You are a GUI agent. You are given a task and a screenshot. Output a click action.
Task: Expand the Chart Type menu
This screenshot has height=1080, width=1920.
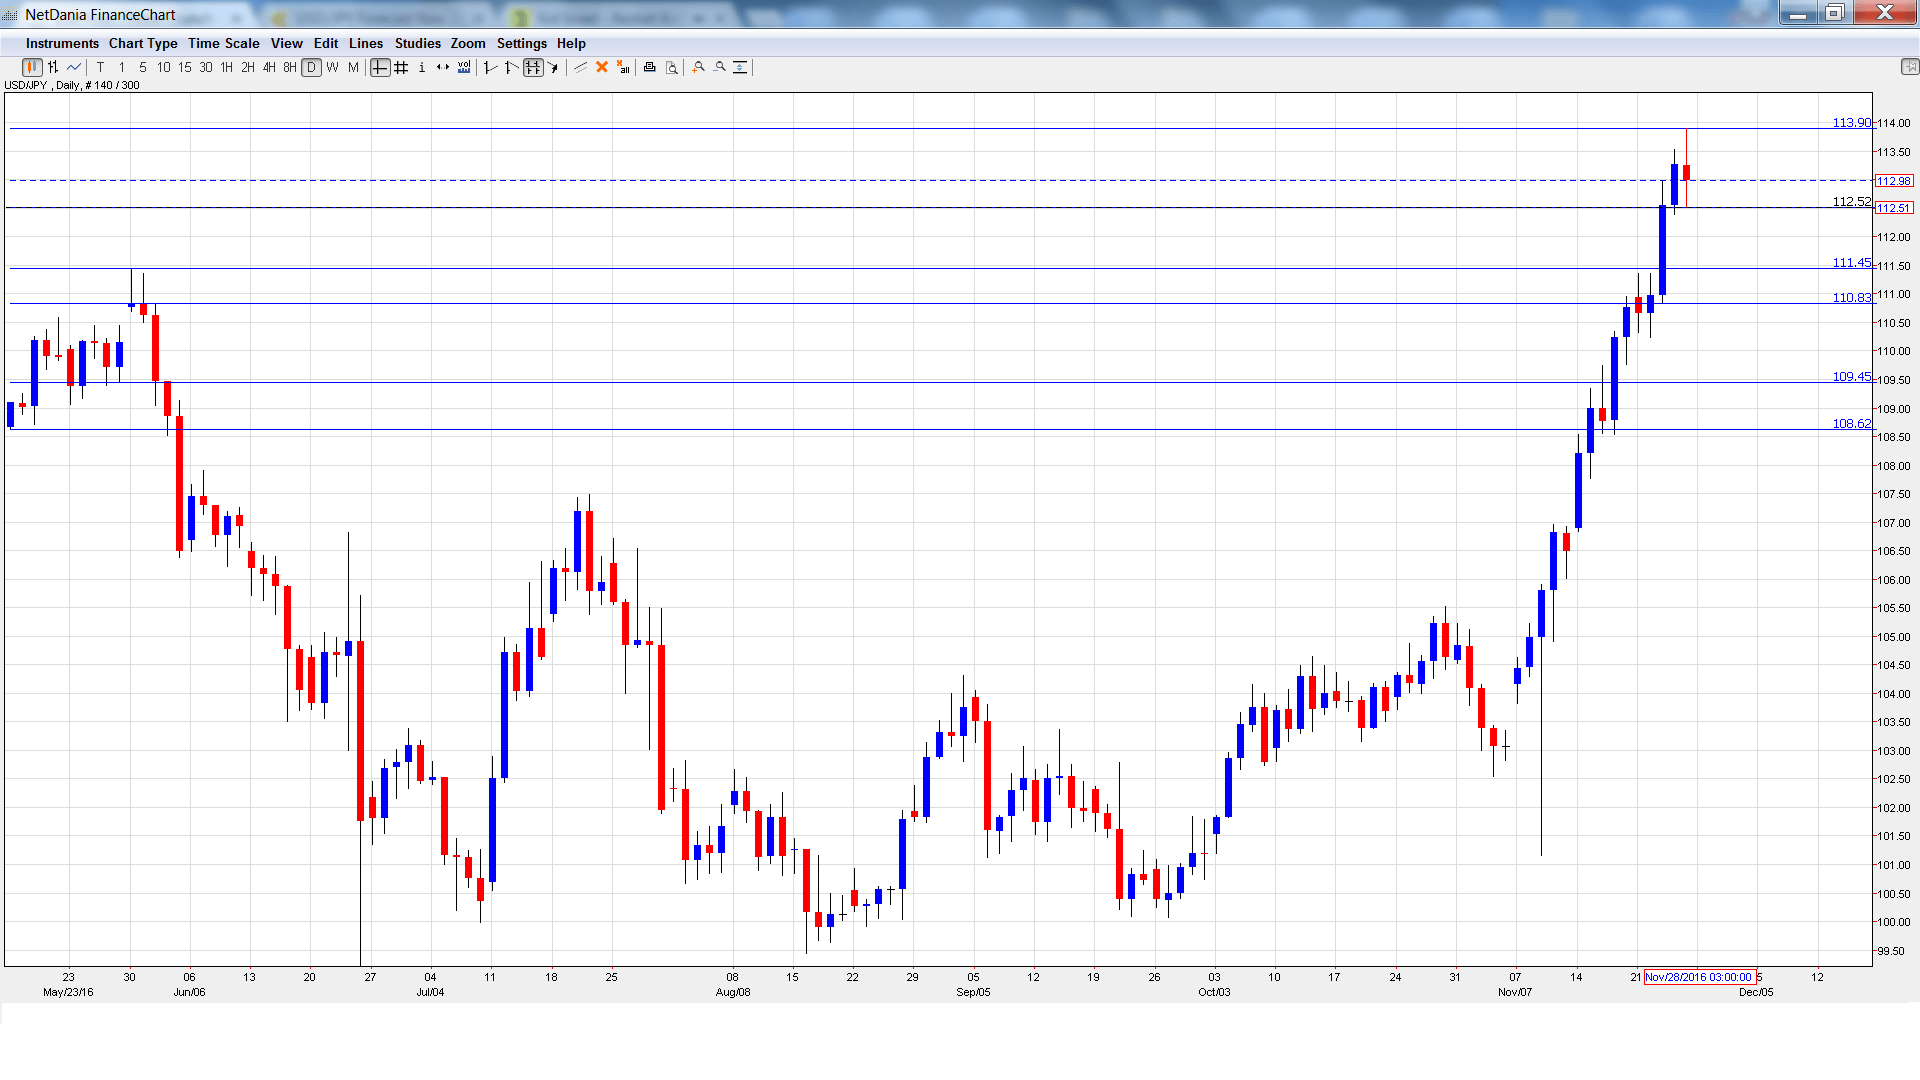tap(143, 43)
